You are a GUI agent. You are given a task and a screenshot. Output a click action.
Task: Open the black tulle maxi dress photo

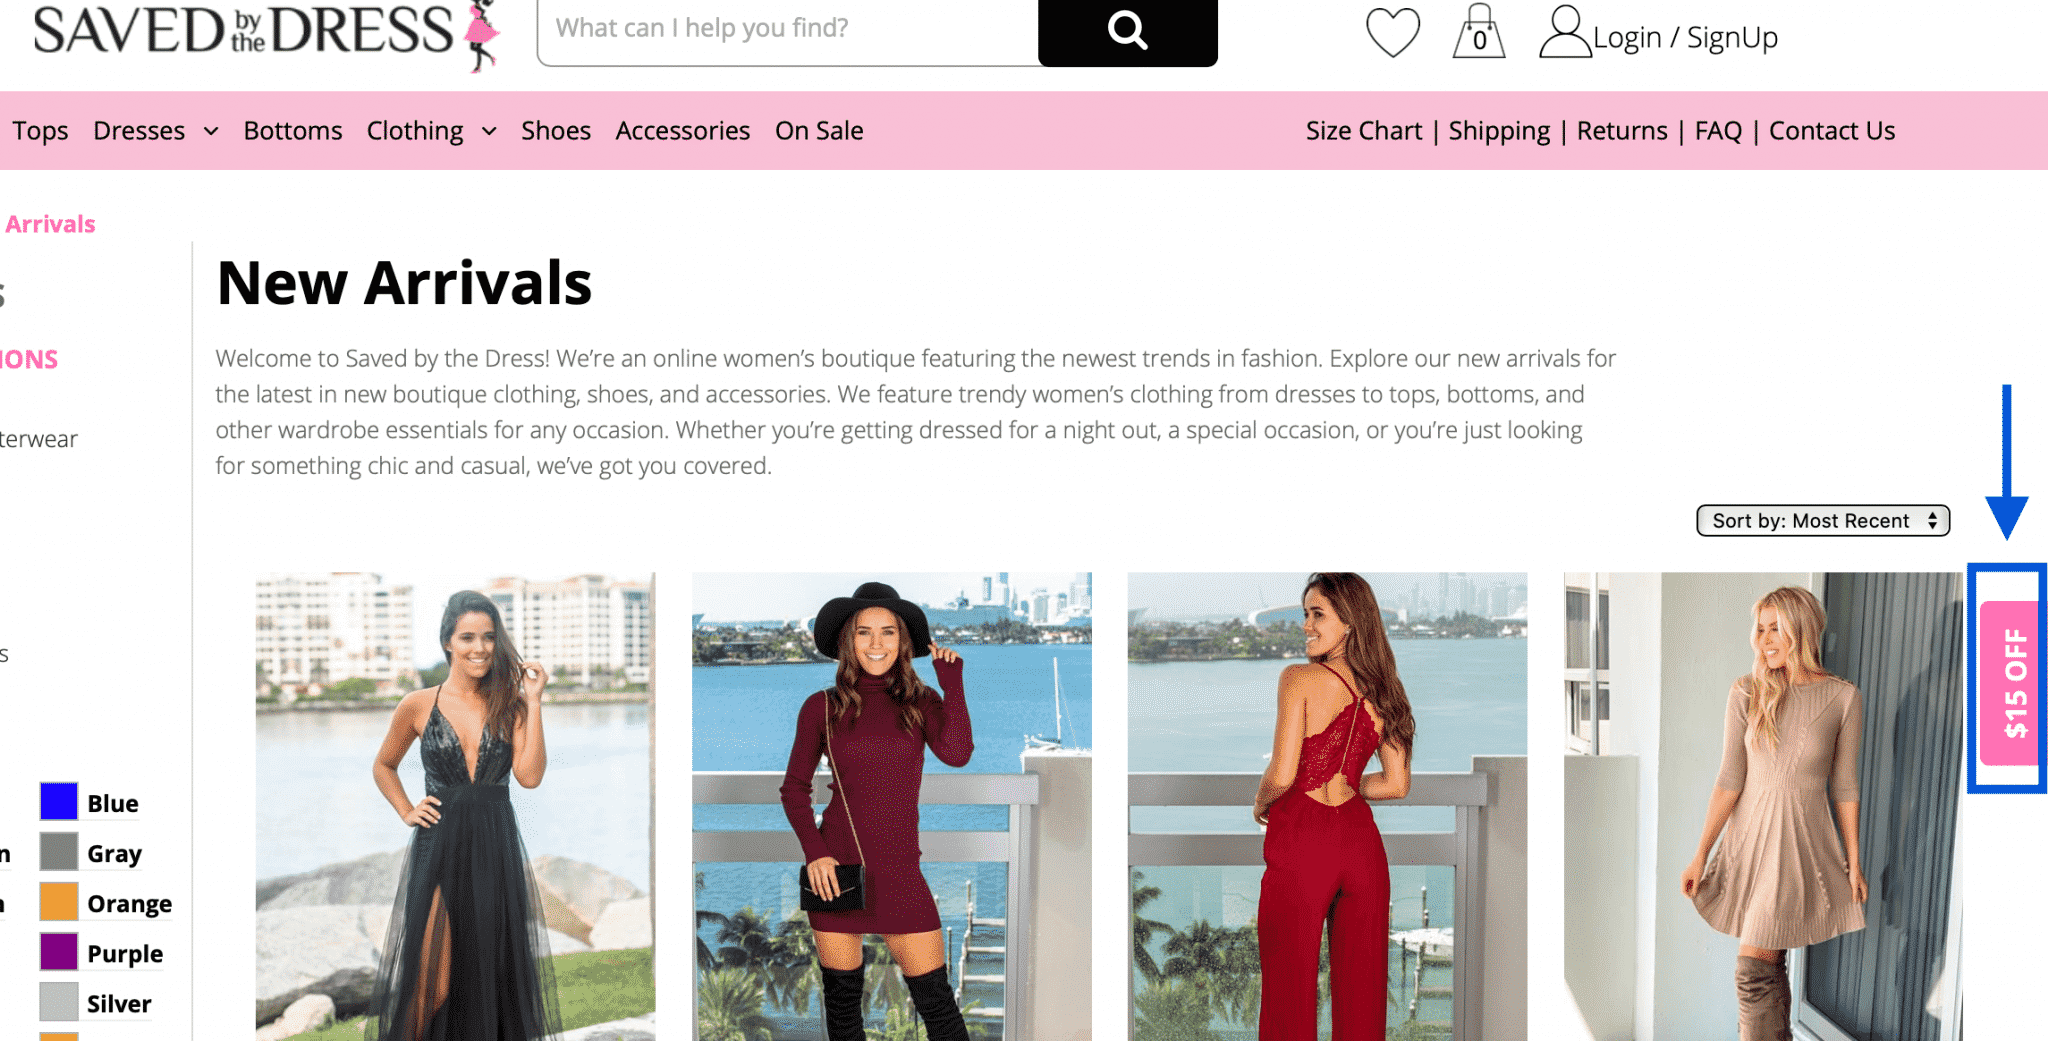click(x=456, y=806)
